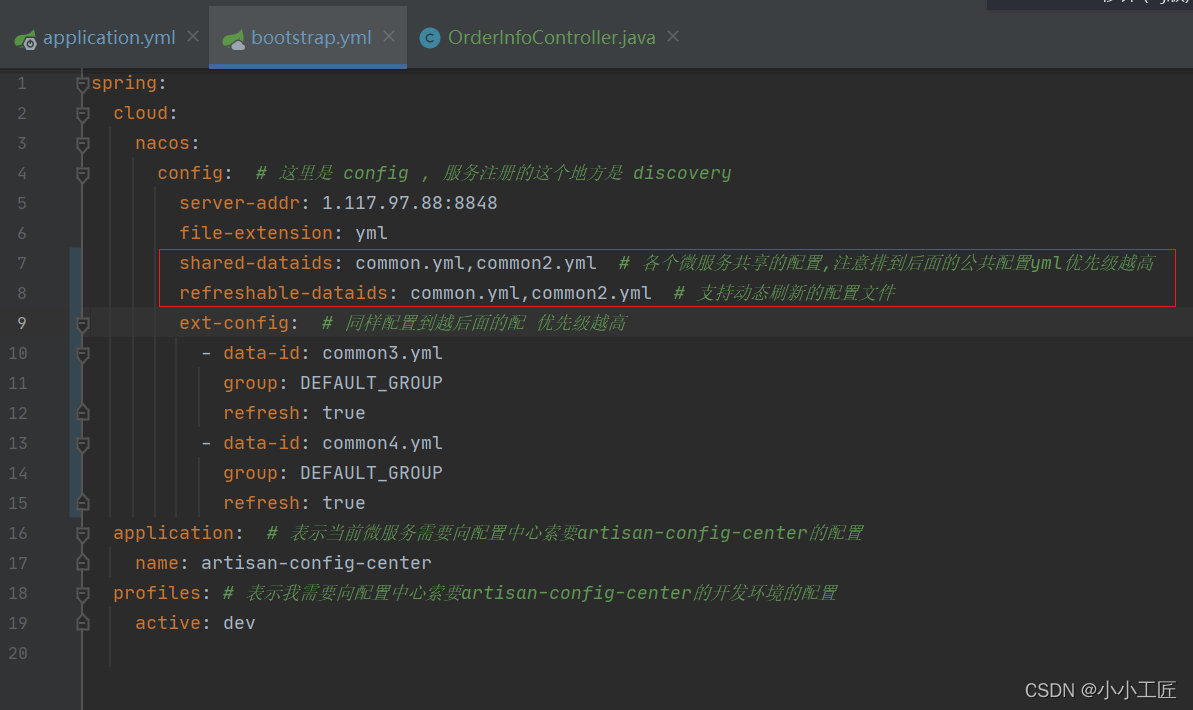Place cursor on the server-addr value 1.117.97.88:8848
Viewport: 1193px width, 710px height.
409,203
